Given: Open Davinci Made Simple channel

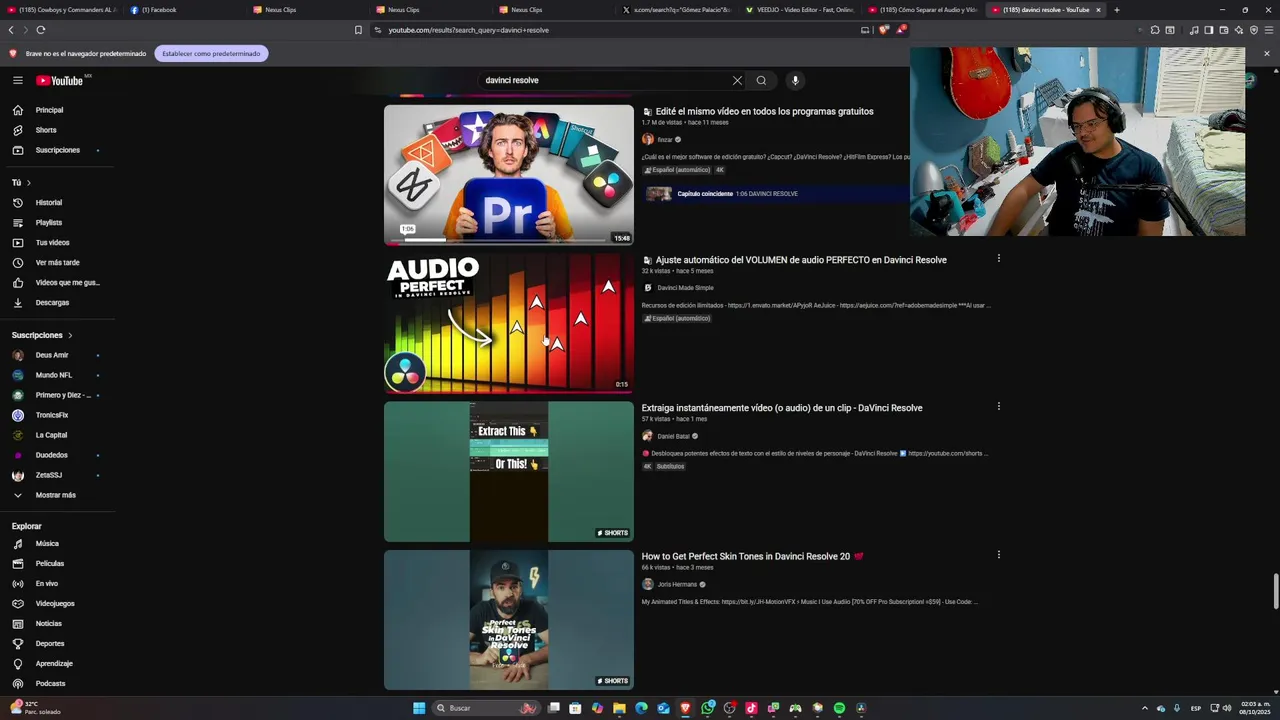Looking at the screenshot, I should [x=685, y=288].
